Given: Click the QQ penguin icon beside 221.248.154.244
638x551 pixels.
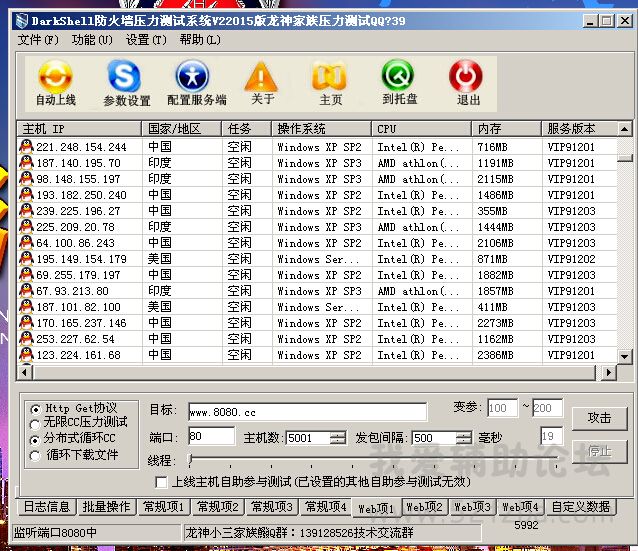Looking at the screenshot, I should click(26, 147).
